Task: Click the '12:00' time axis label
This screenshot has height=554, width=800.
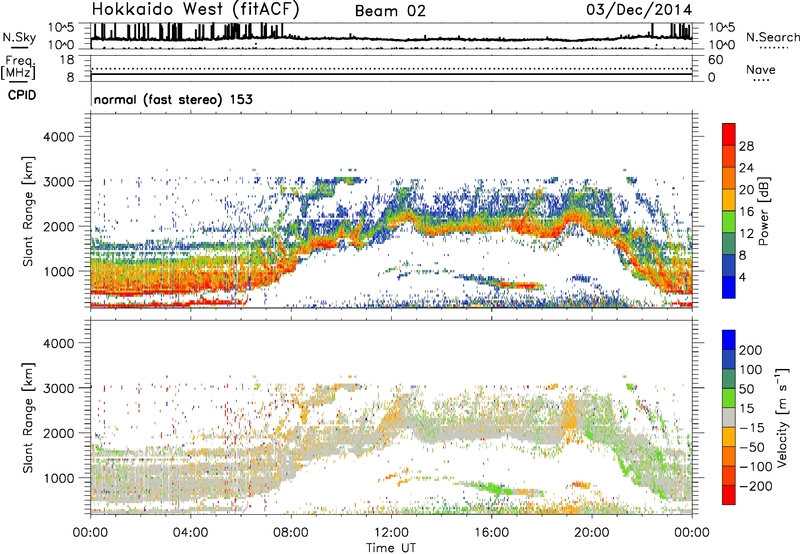Action: click(391, 533)
